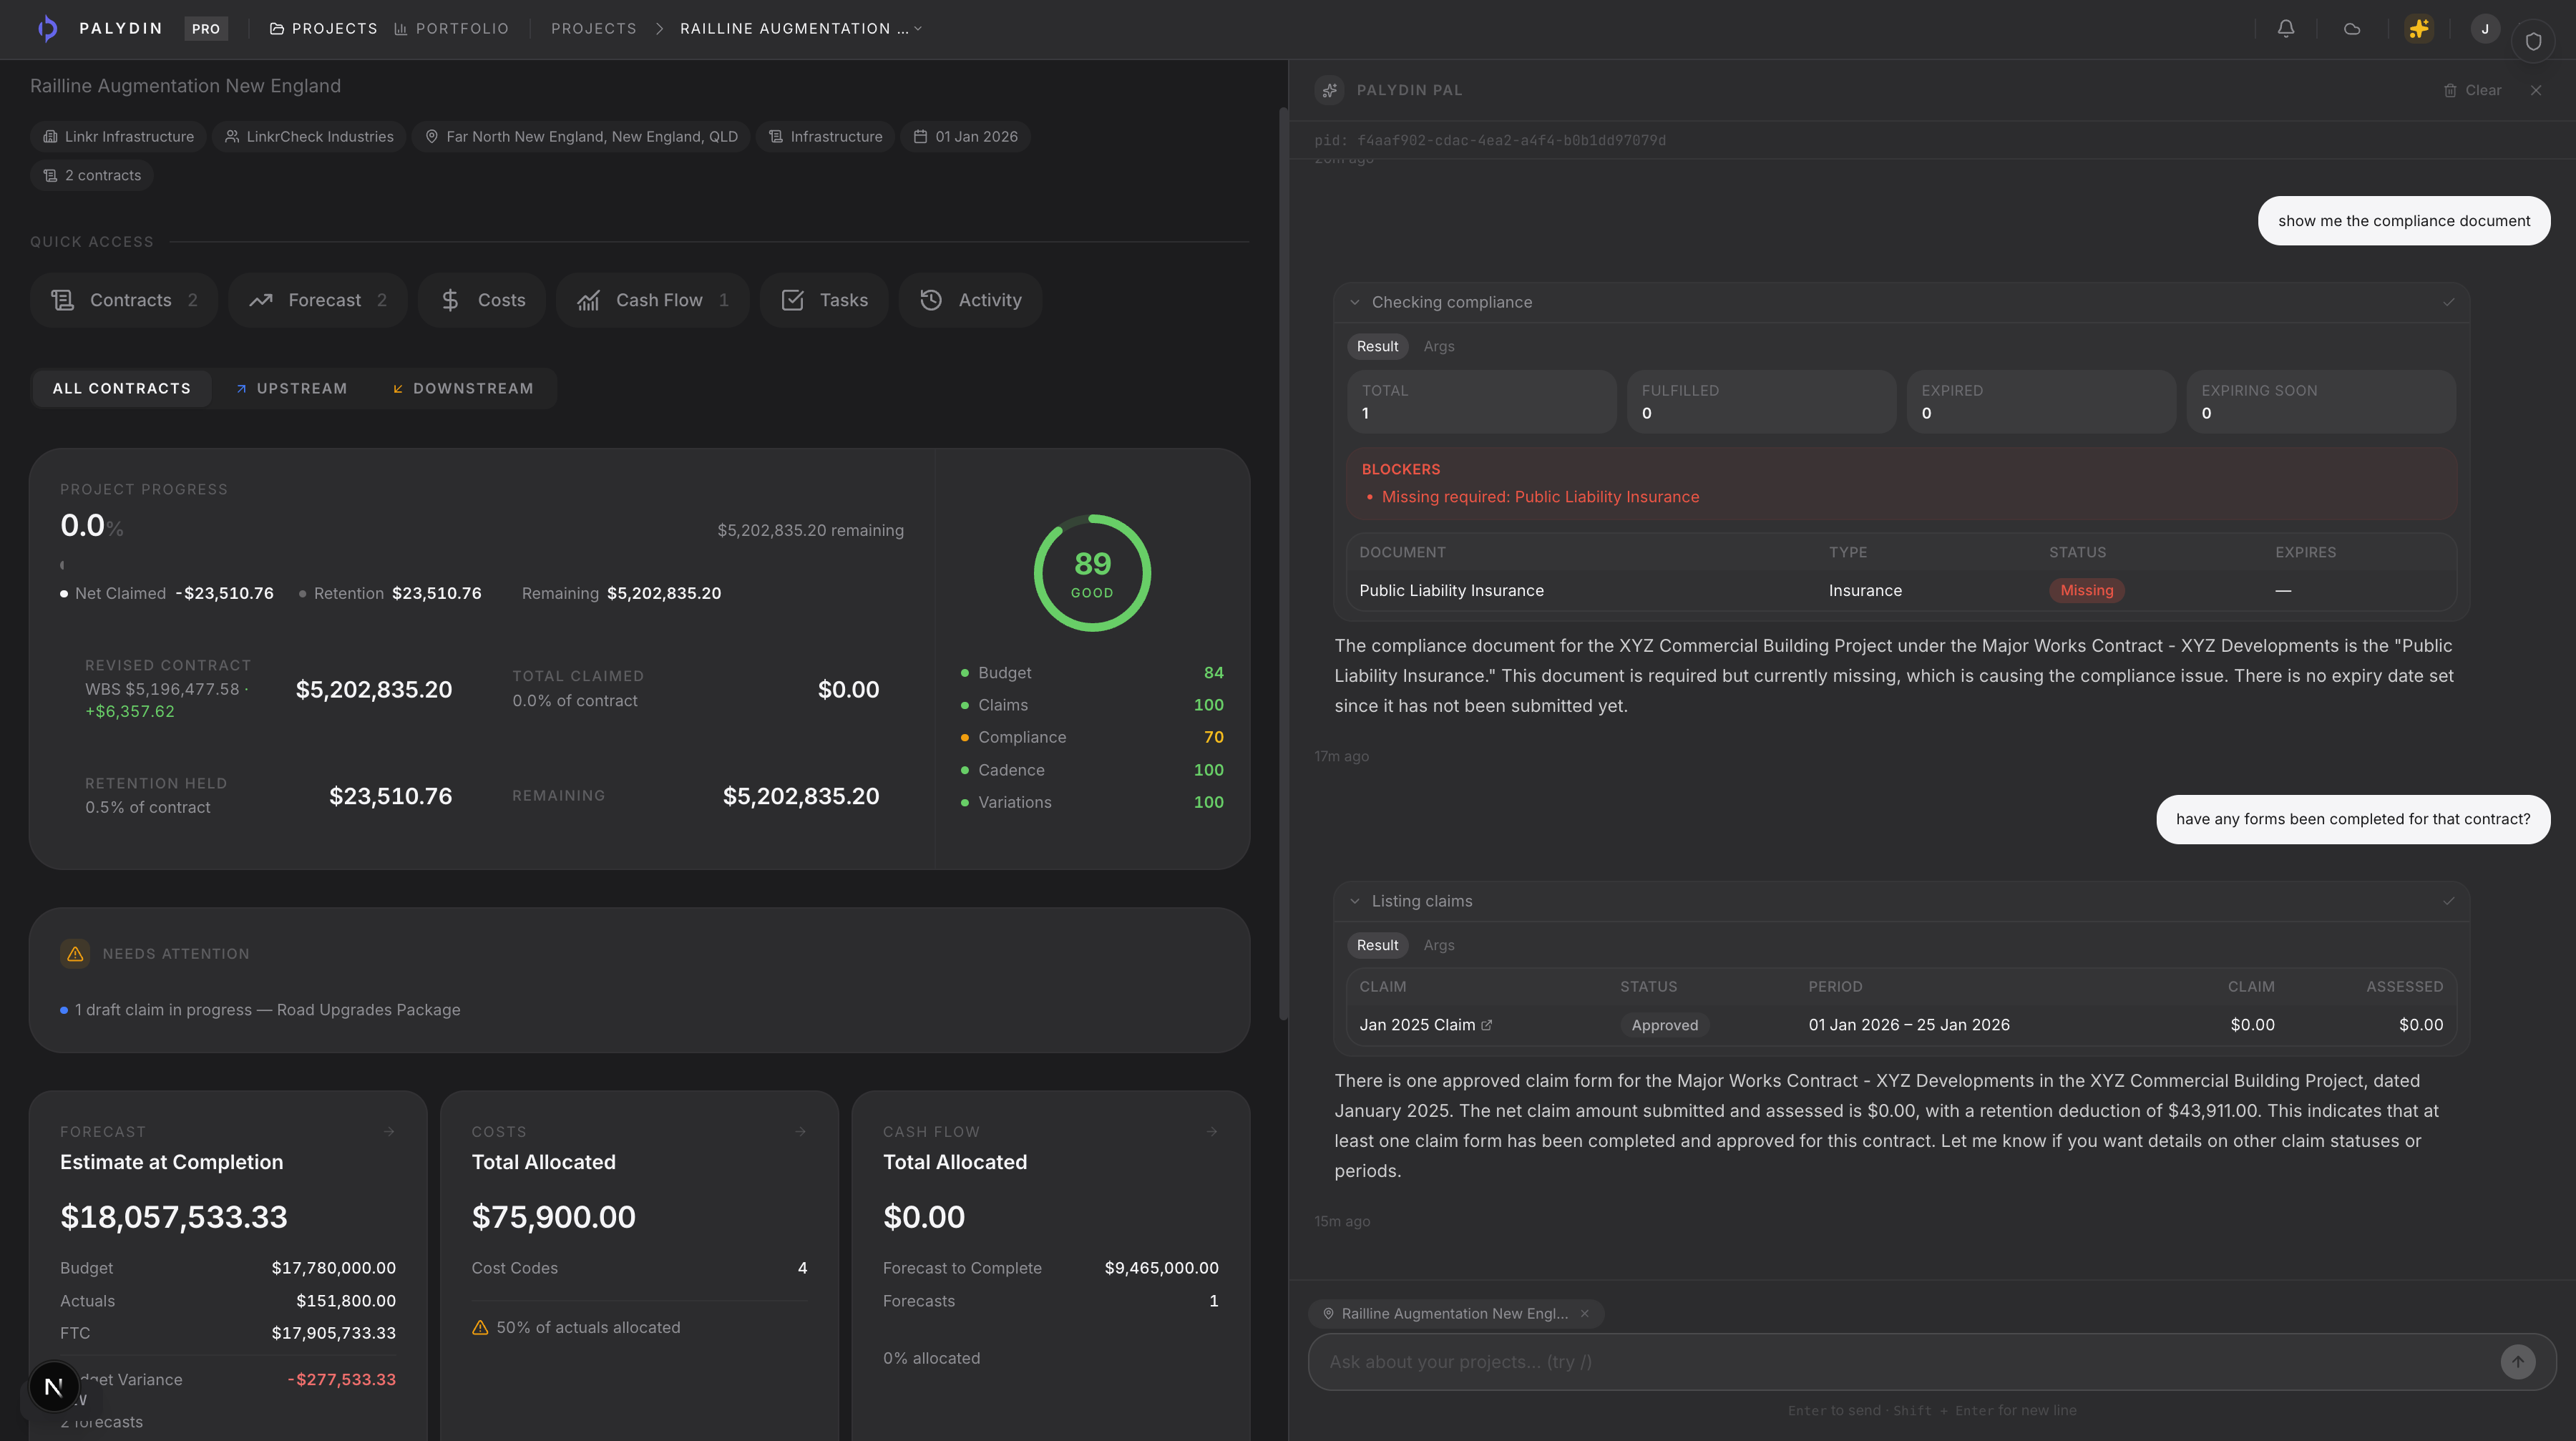Click the cloud sync icon
The image size is (2576, 1441).
point(2351,29)
